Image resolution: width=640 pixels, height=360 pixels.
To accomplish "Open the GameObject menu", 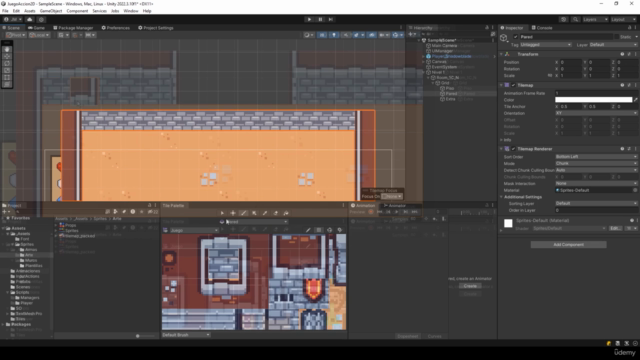I will 51,11.
